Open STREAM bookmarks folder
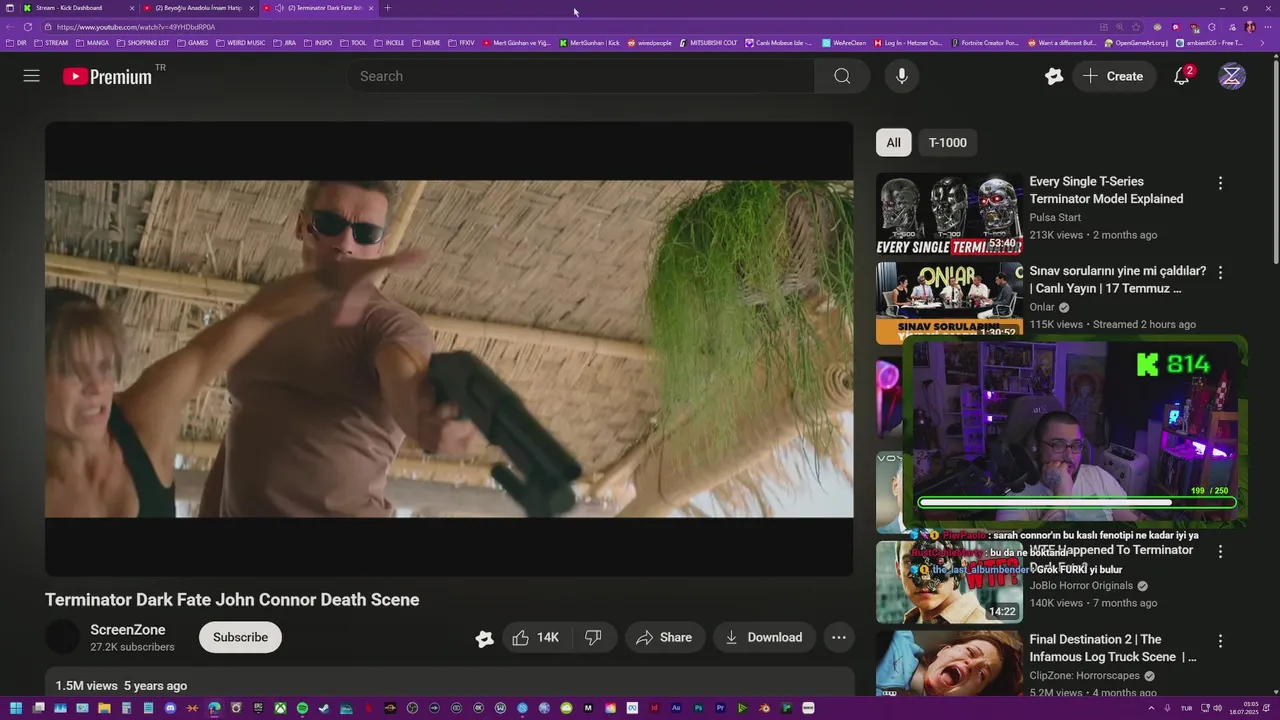1280x720 pixels. pyautogui.click(x=50, y=43)
